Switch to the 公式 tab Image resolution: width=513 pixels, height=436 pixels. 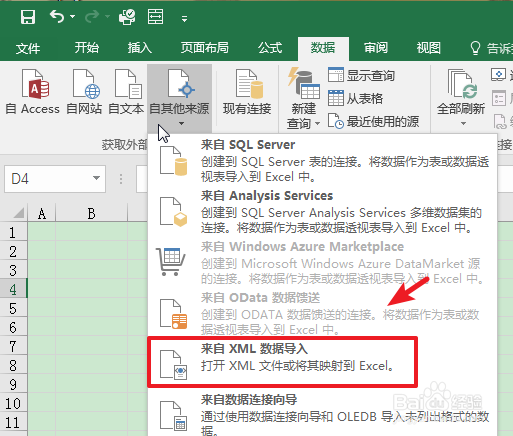(x=270, y=48)
